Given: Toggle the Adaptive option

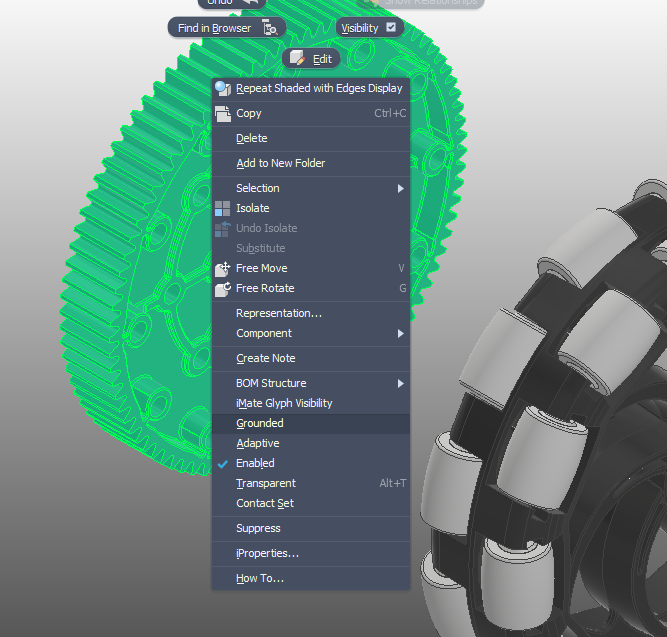Looking at the screenshot, I should (x=311, y=443).
